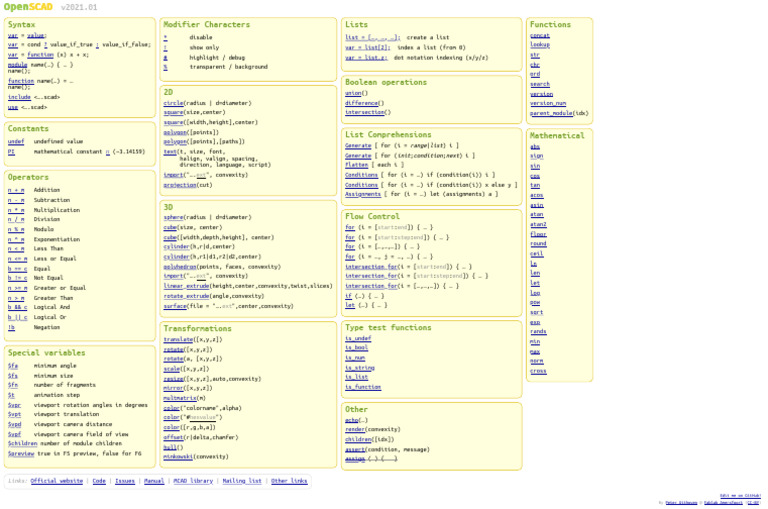Click the concat function link

click(540, 36)
